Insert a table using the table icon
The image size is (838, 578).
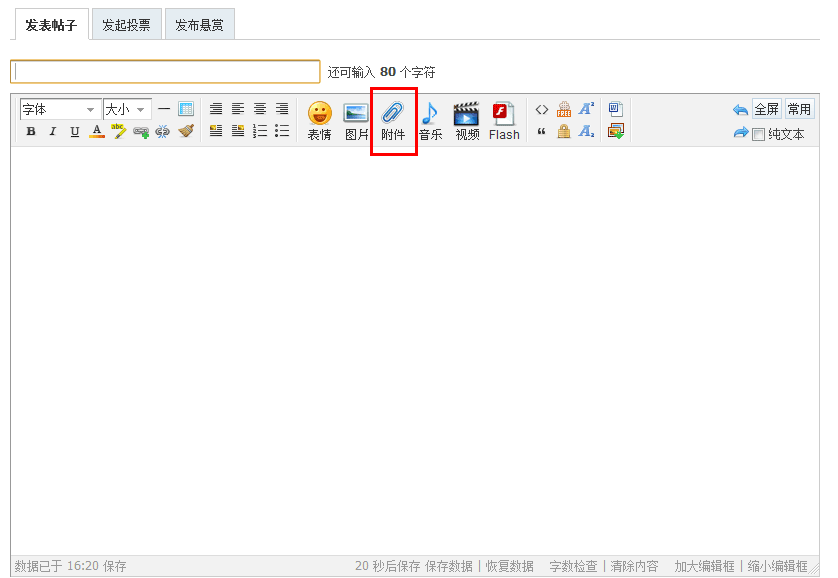186,109
